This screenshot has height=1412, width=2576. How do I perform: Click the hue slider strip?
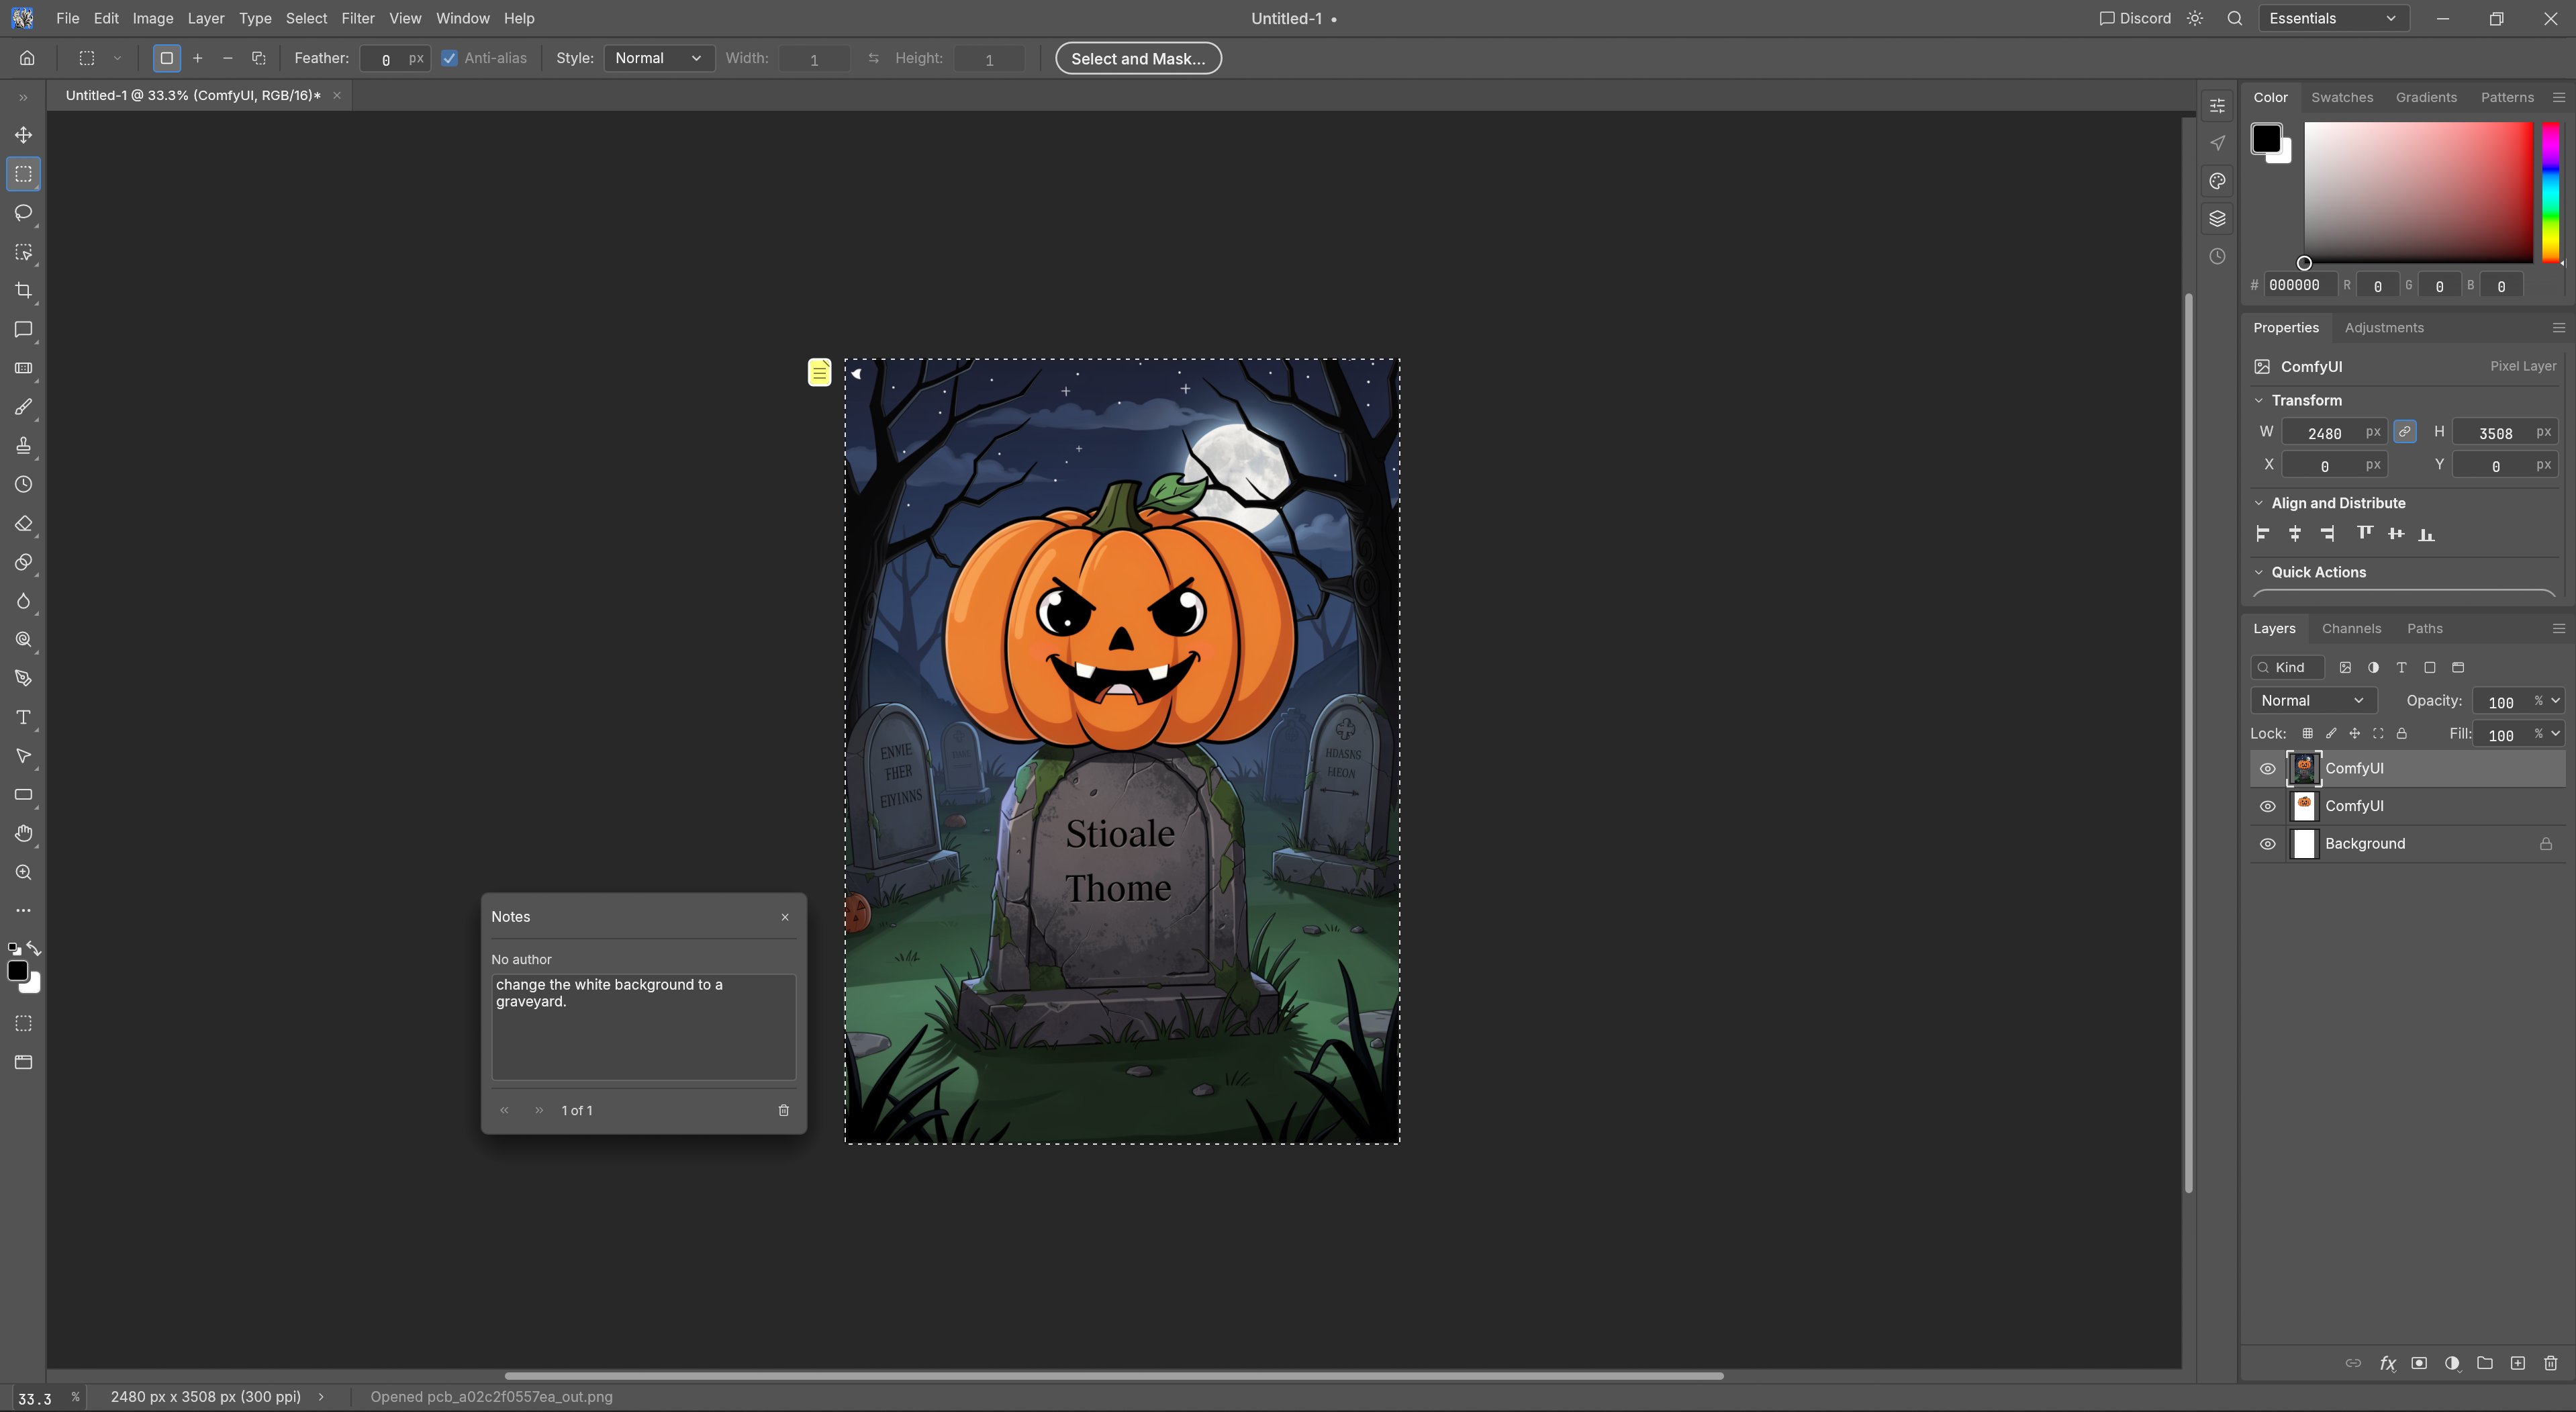coord(2550,192)
